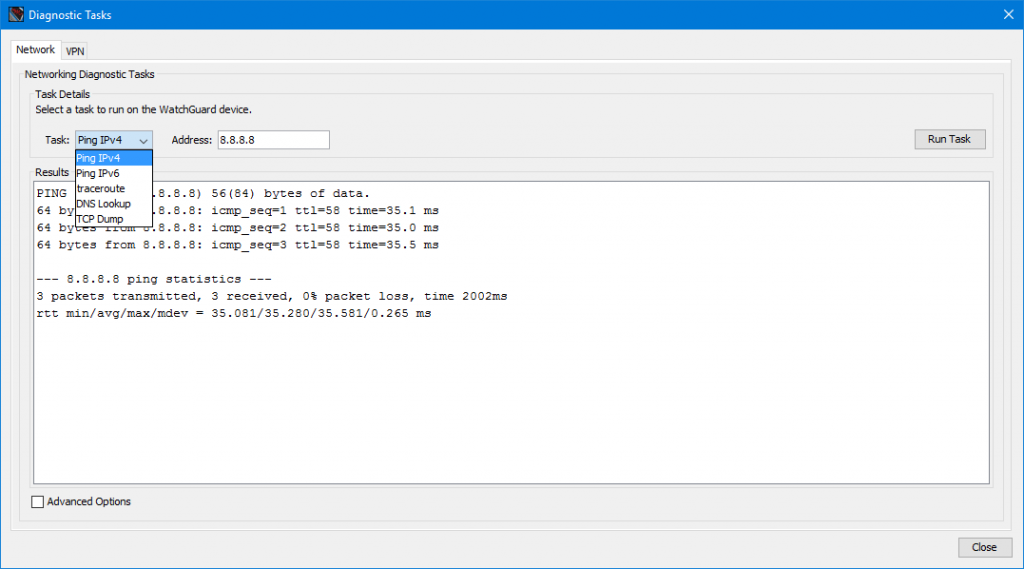Click the Close button at bottom right

click(984, 547)
